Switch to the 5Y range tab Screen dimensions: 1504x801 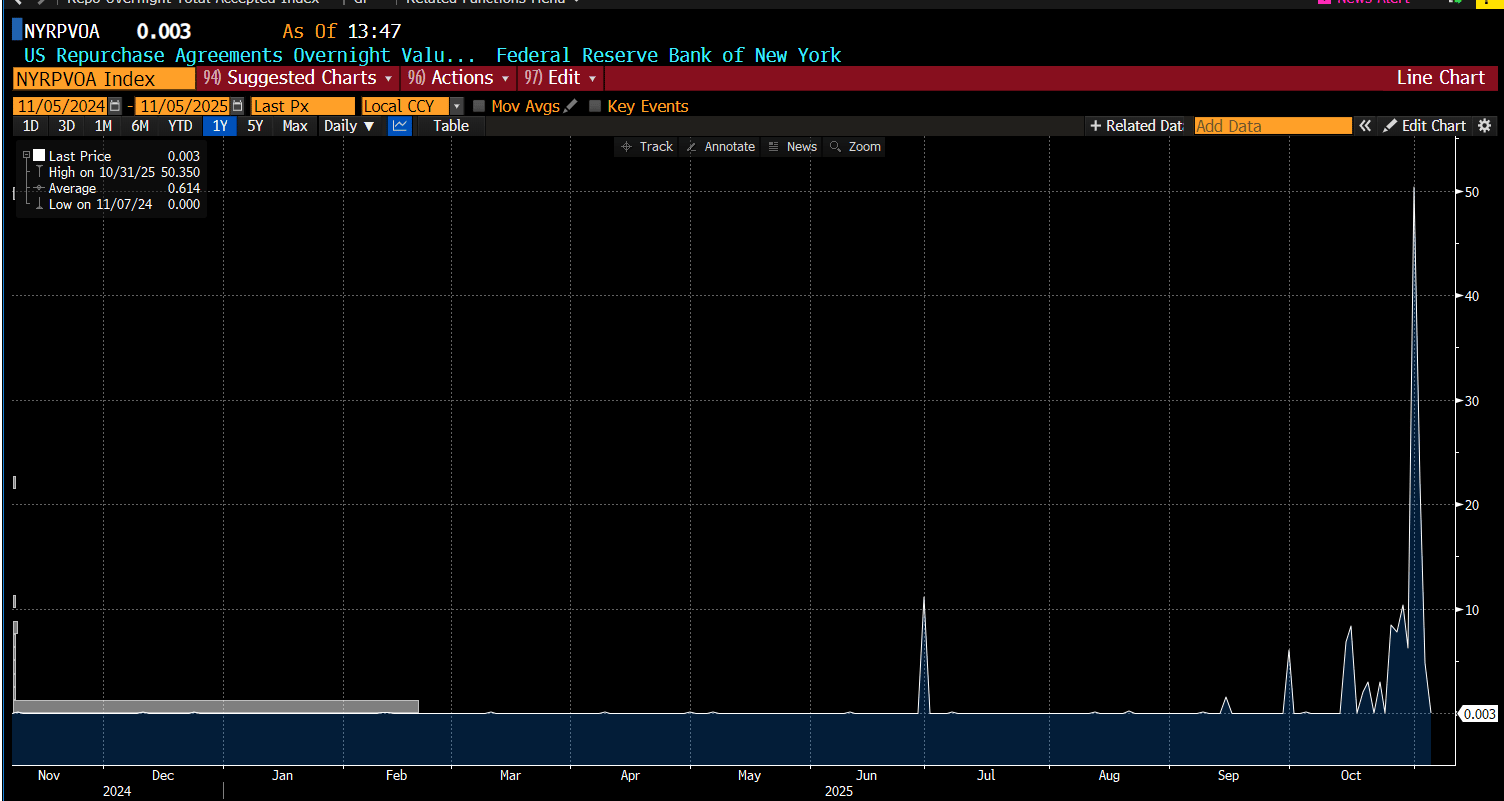tap(256, 126)
